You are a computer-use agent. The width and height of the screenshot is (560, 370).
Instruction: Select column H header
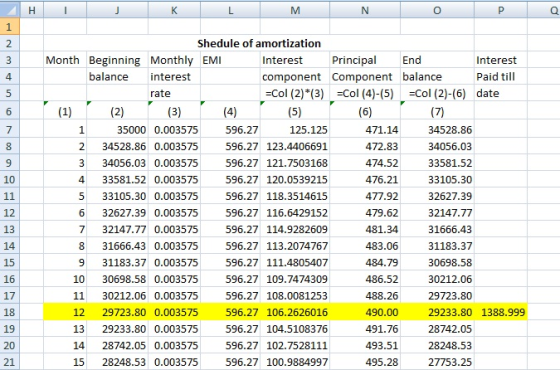pos(32,10)
